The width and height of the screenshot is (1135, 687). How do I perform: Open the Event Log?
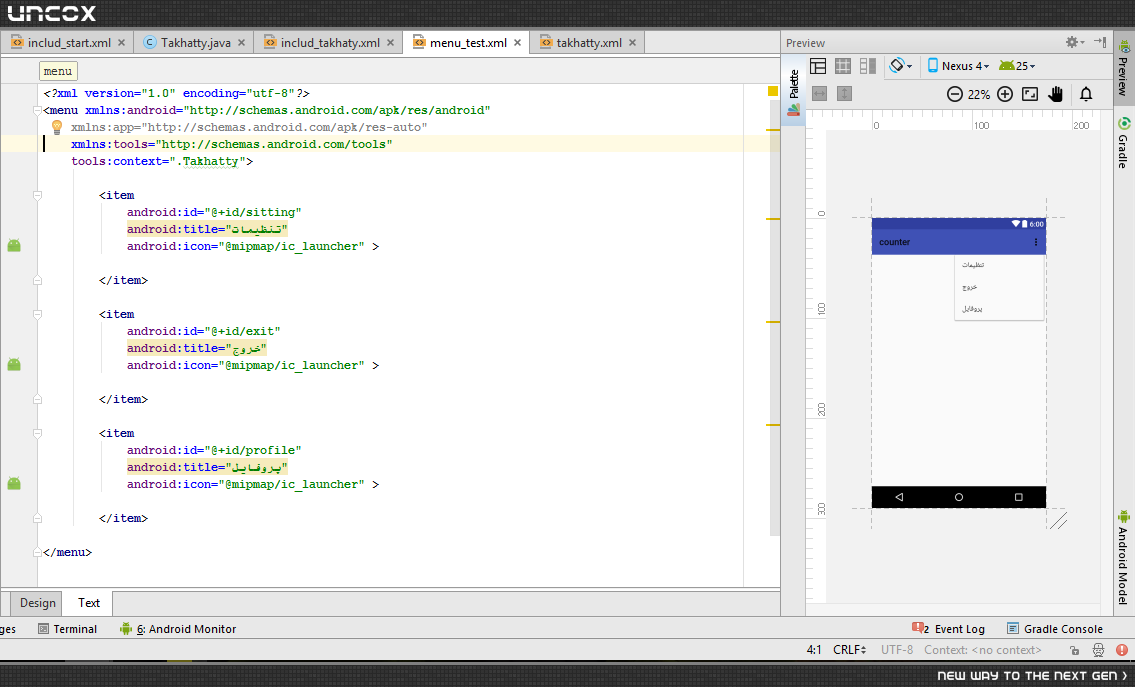point(949,629)
